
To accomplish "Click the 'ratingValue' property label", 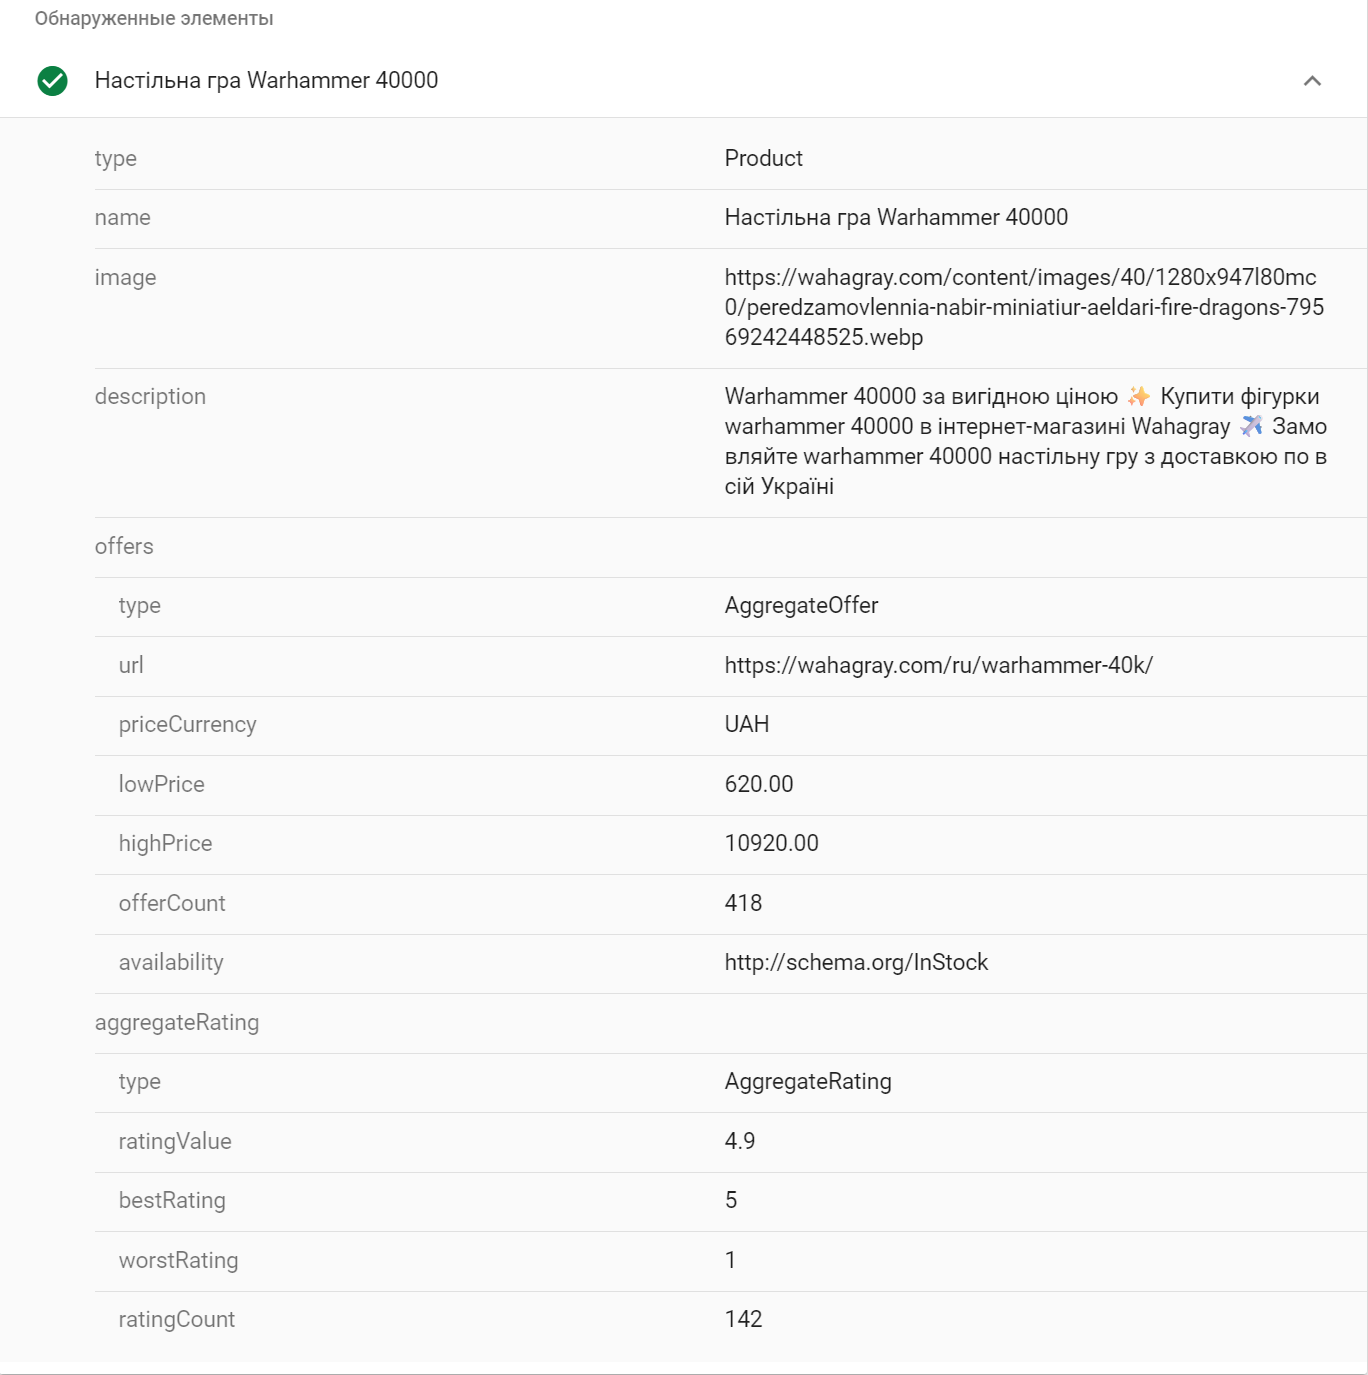I will click(175, 1141).
